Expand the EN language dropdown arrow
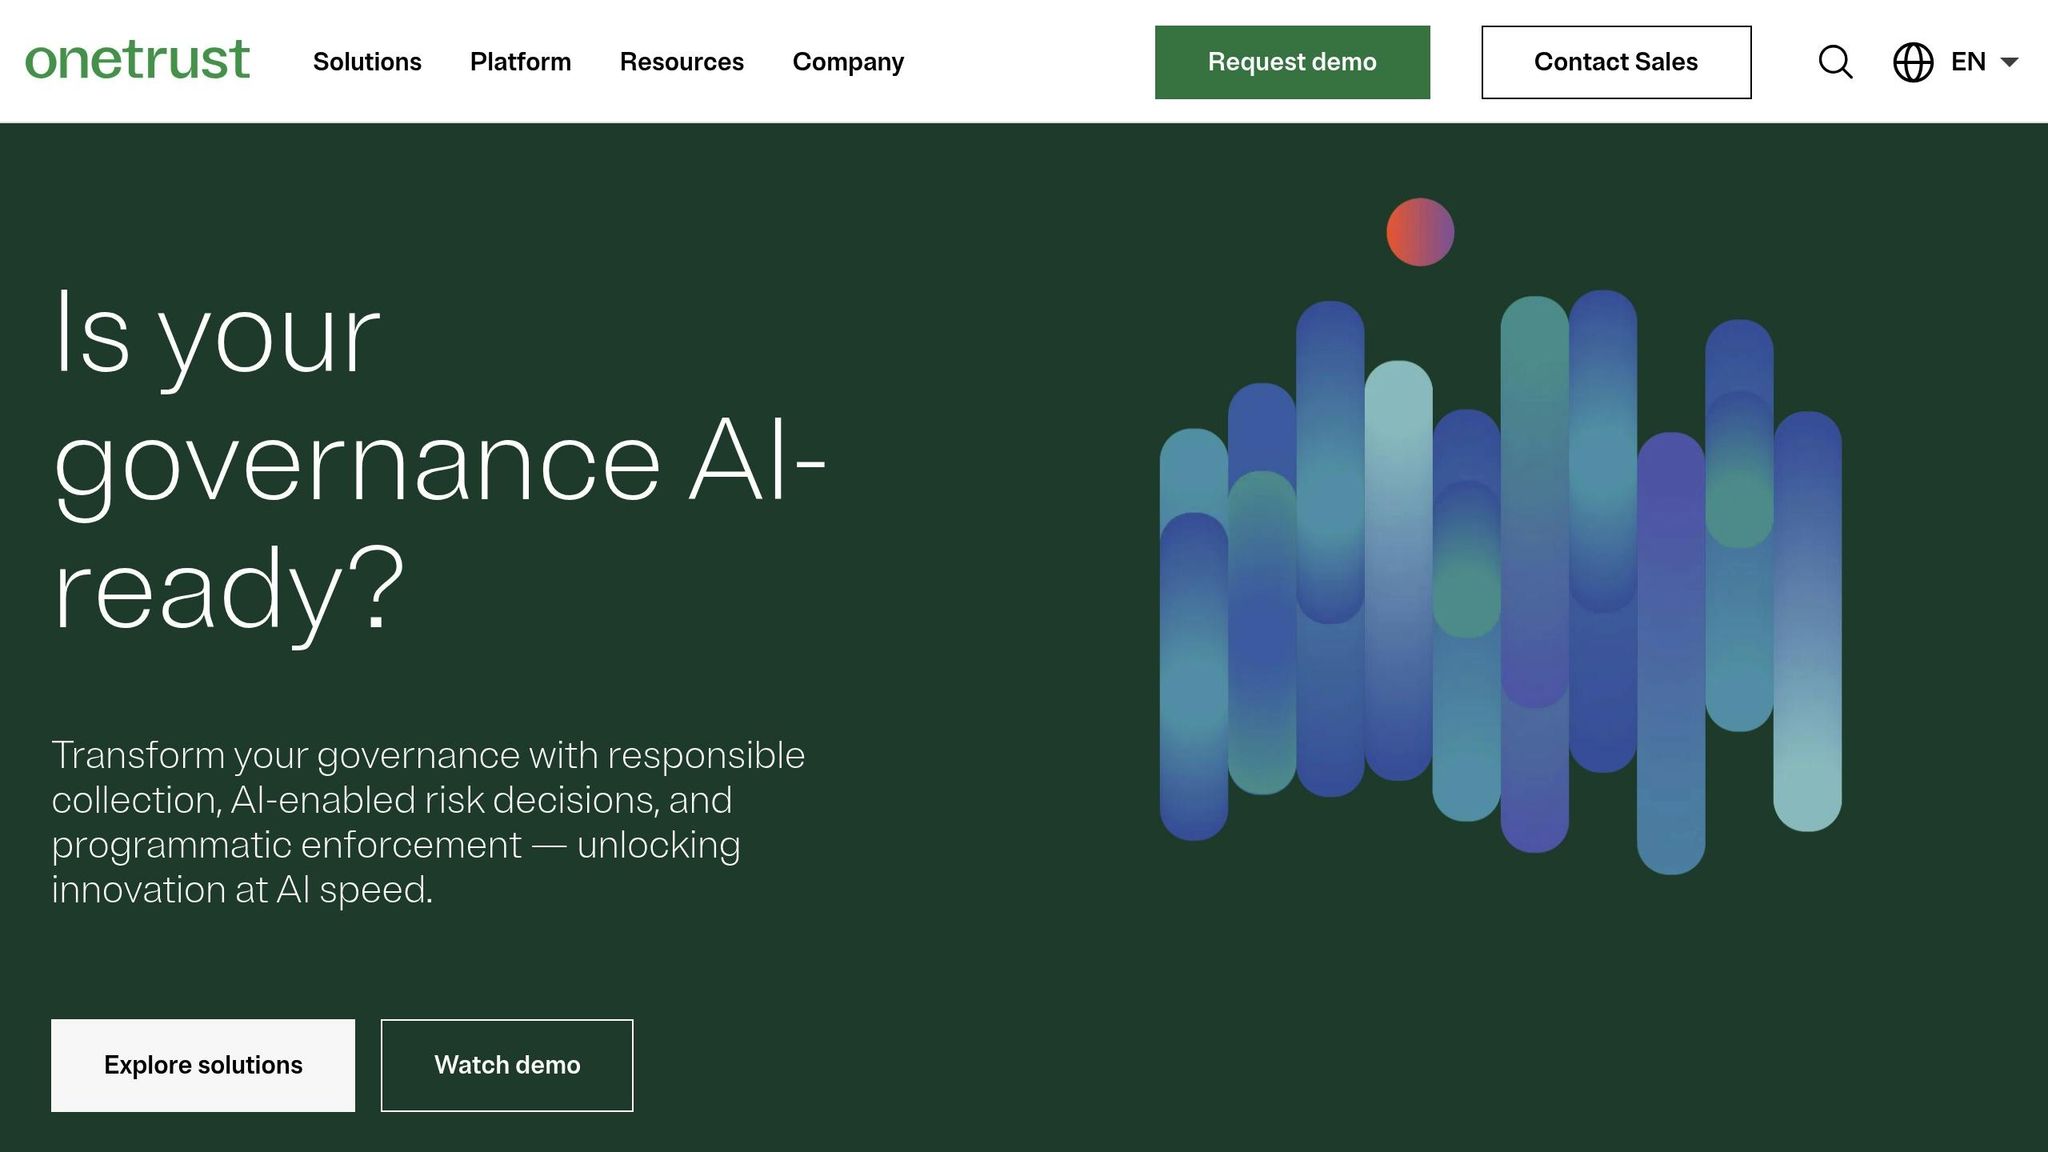 [x=2009, y=62]
